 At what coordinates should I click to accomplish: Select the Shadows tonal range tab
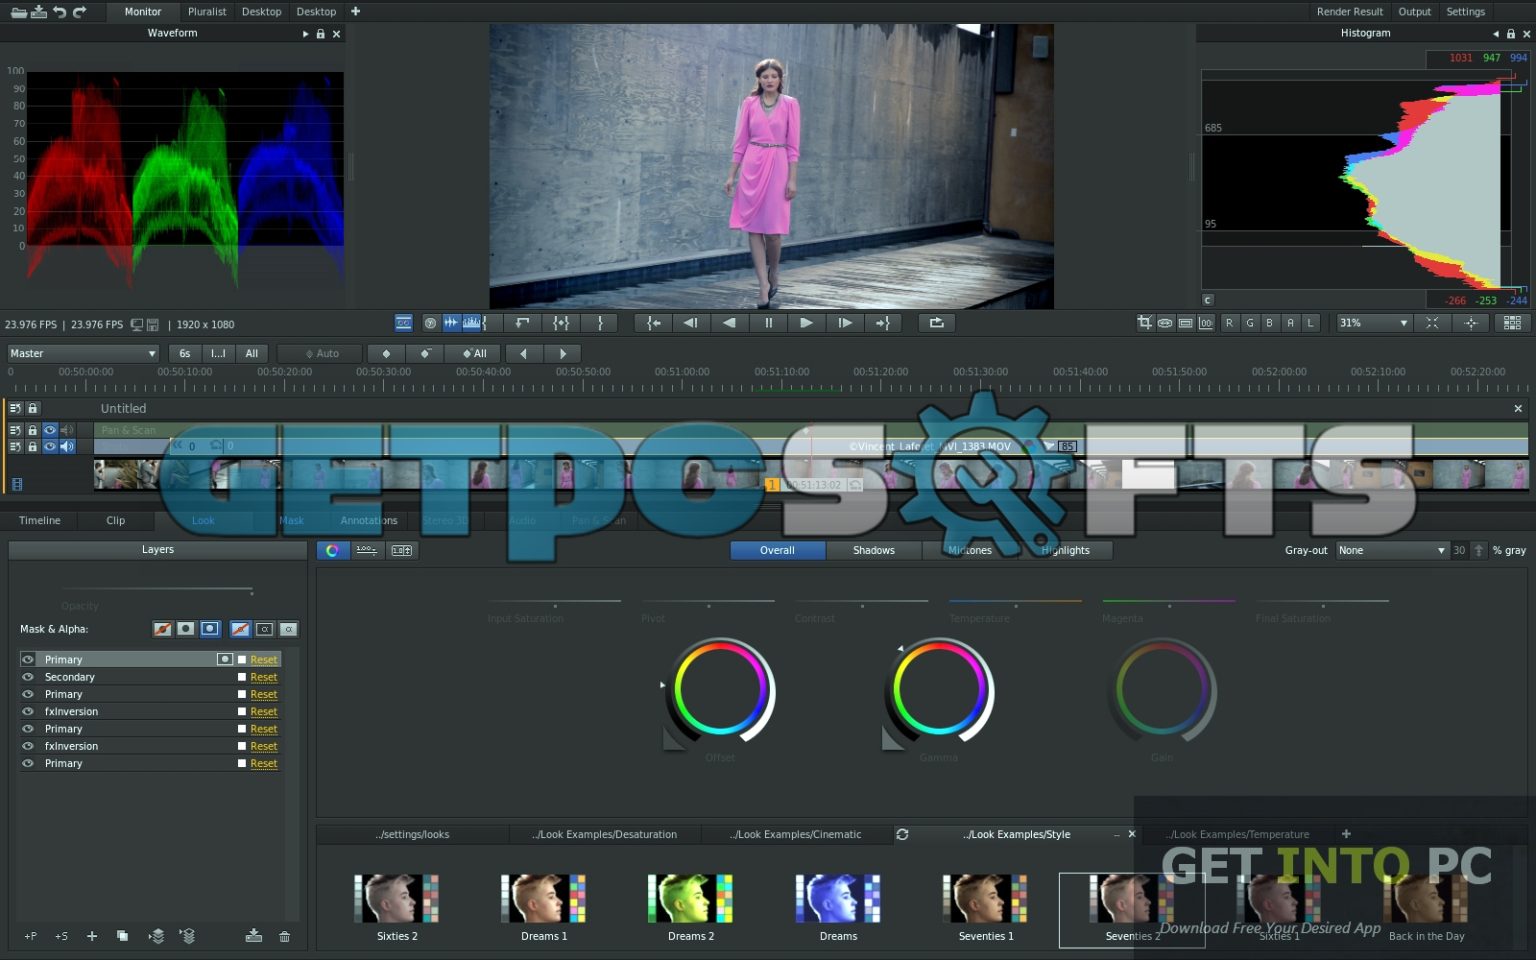click(873, 550)
